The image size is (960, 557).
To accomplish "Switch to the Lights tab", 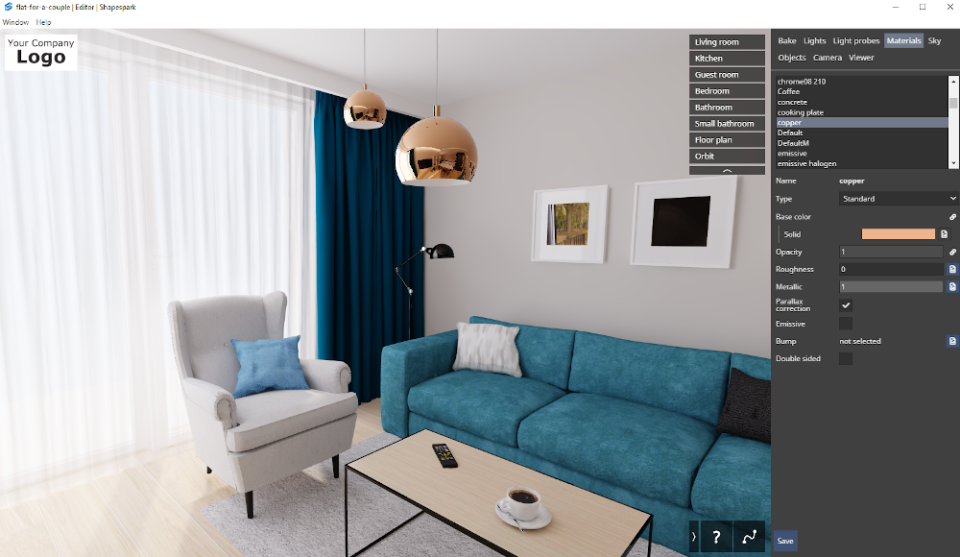I will click(814, 40).
